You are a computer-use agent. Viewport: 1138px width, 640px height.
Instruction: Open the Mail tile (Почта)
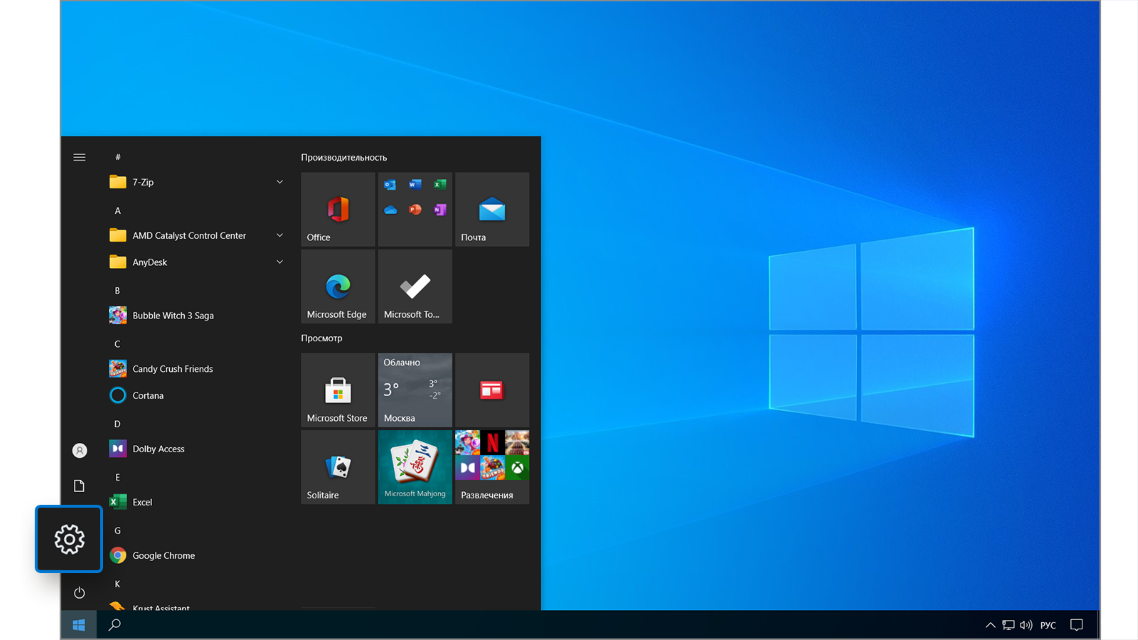(492, 209)
